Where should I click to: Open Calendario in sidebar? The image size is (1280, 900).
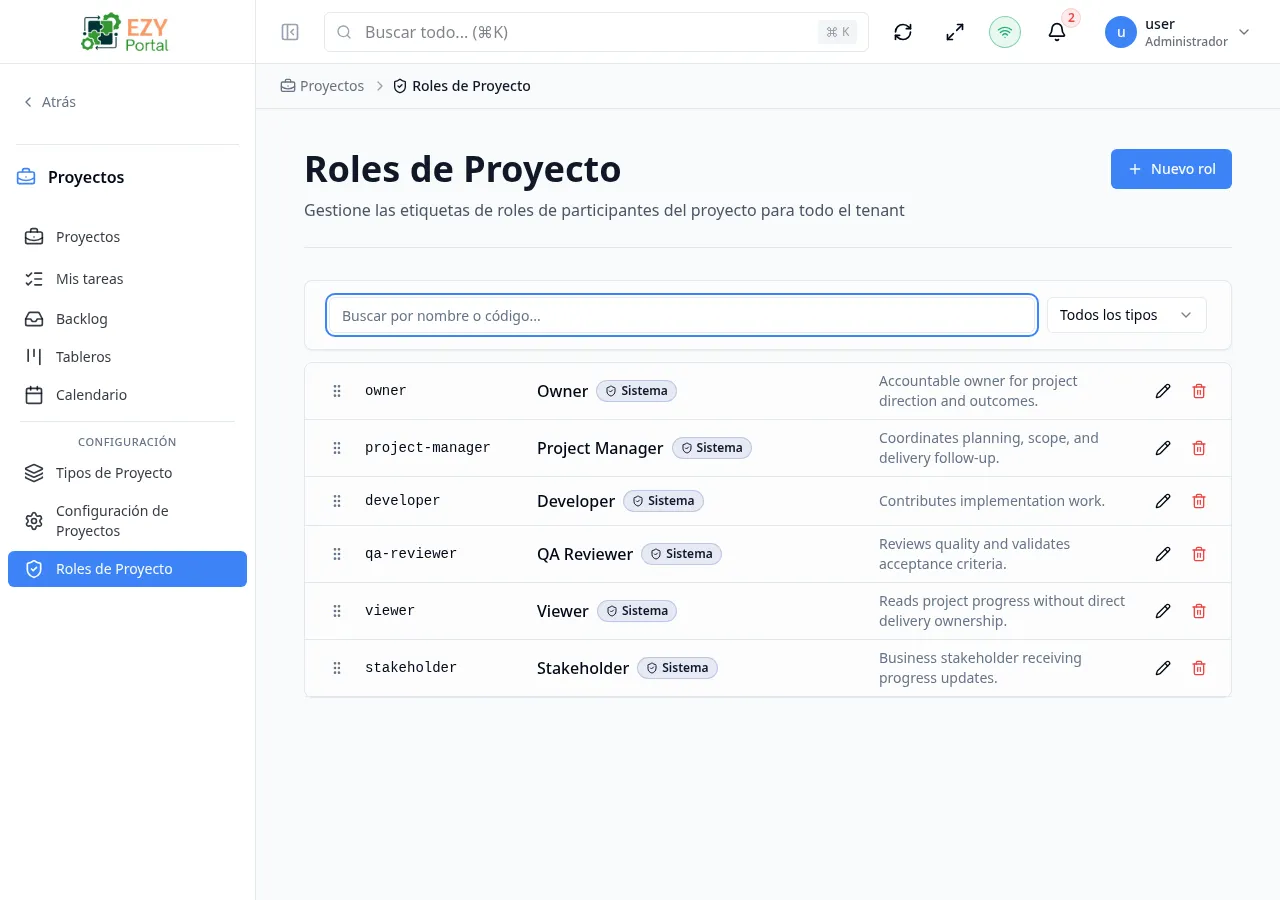coord(127,395)
